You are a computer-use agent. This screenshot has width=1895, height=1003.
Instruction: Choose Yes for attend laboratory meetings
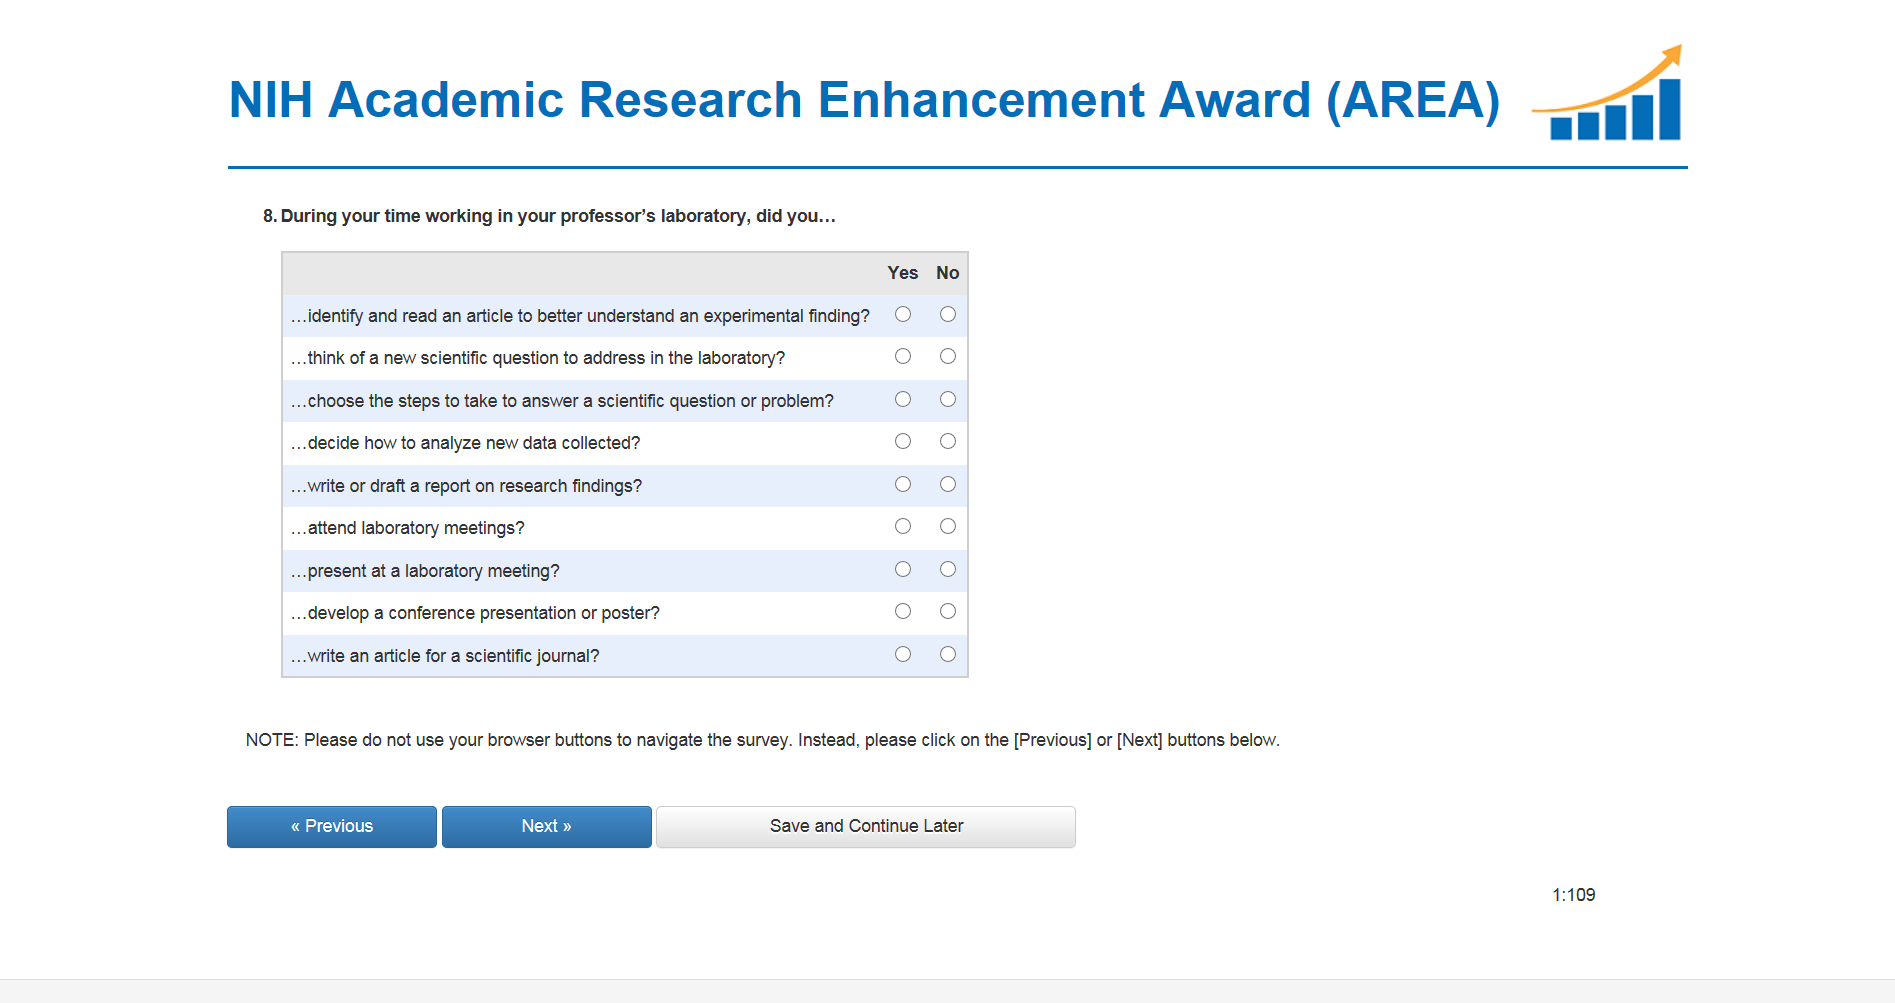pos(903,526)
